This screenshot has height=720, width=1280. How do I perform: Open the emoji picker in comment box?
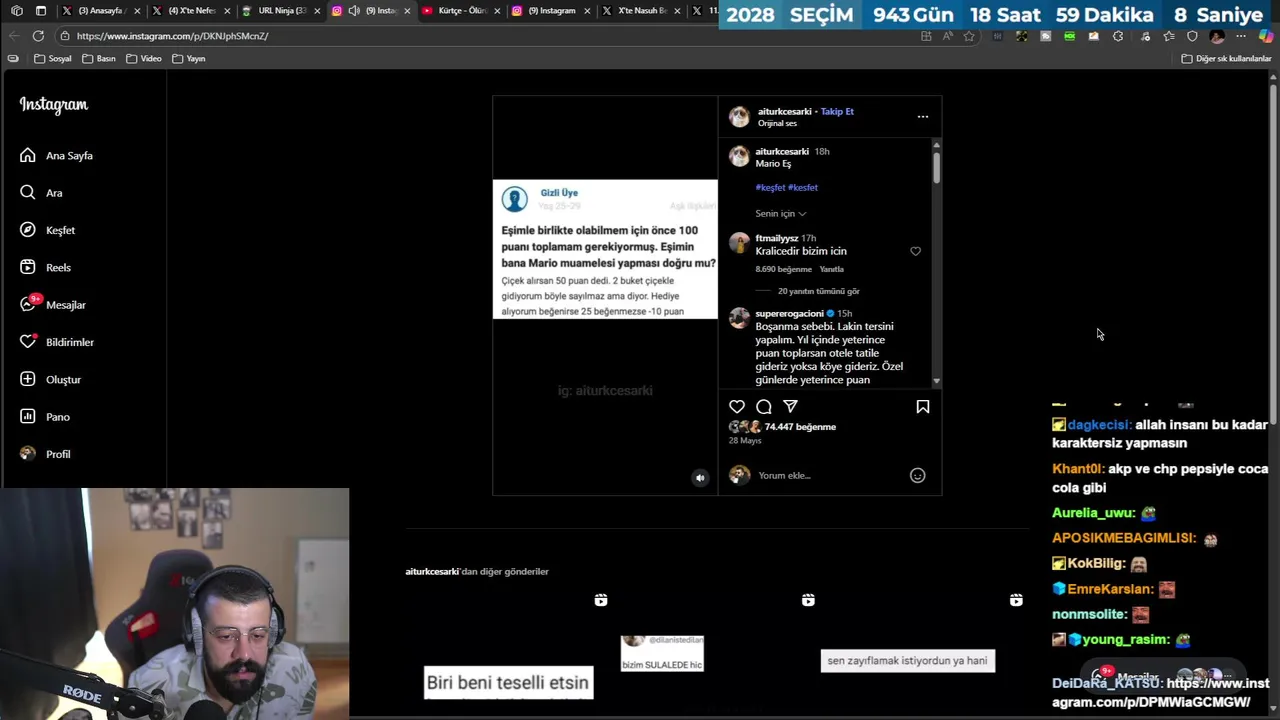[x=917, y=475]
